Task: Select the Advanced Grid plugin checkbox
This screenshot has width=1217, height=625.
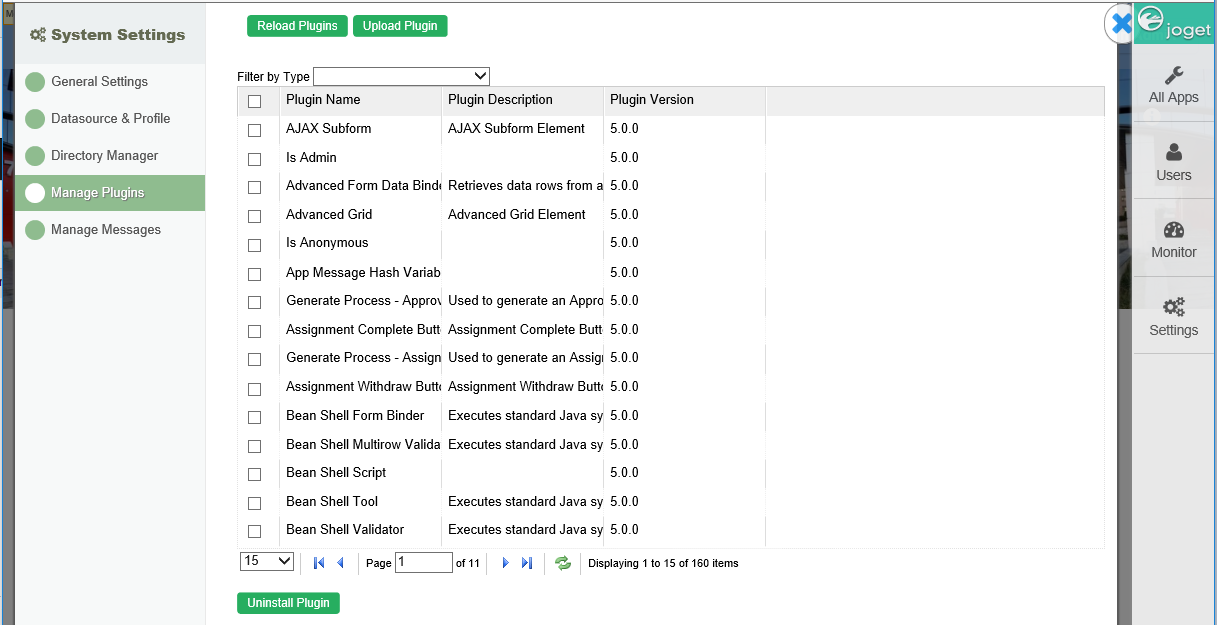Action: click(254, 216)
